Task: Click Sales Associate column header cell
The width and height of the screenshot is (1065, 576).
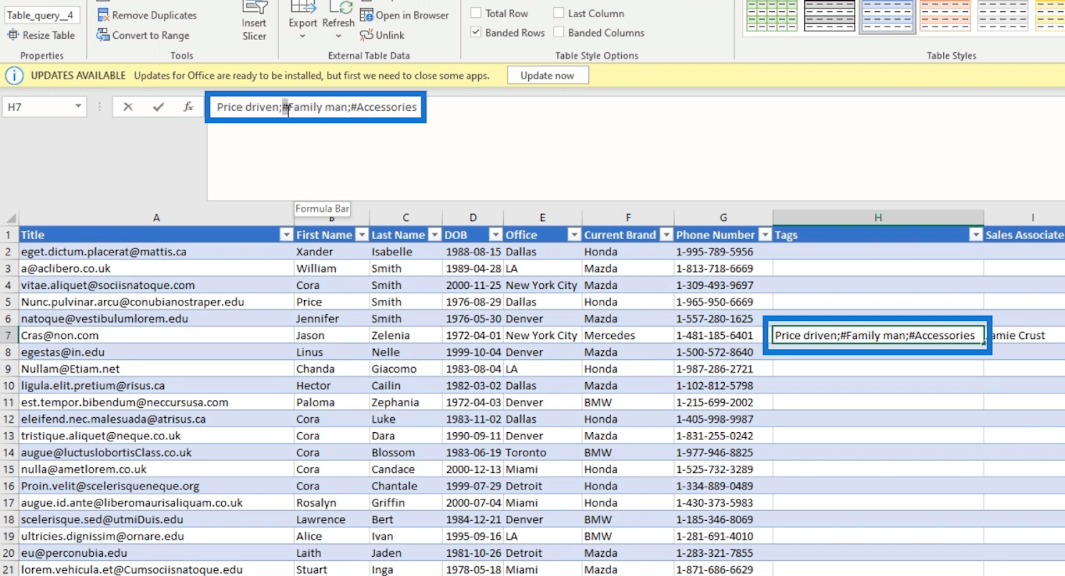Action: [1024, 235]
